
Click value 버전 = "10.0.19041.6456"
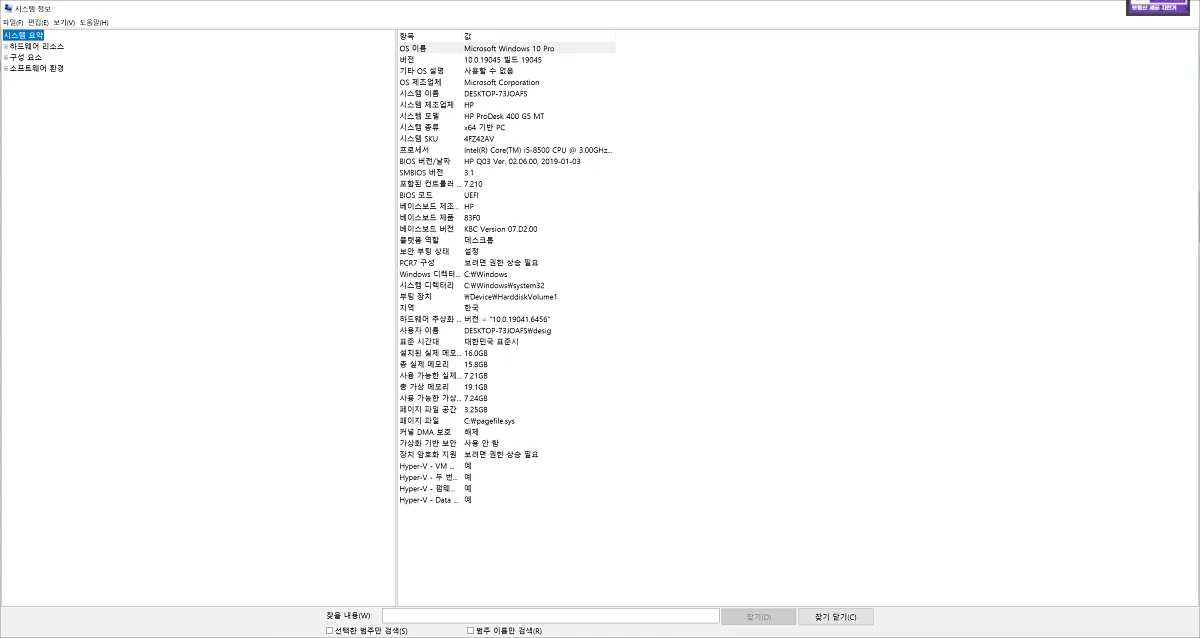[508, 319]
